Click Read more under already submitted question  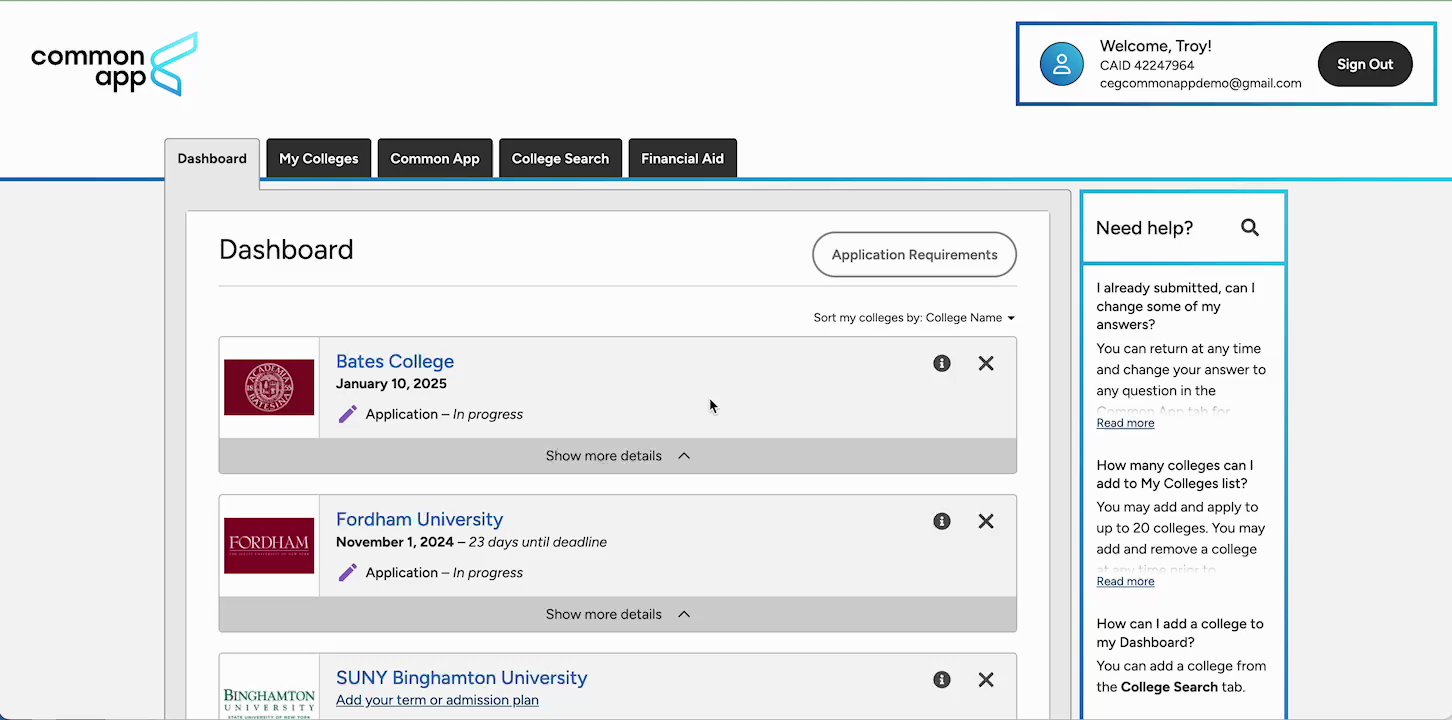tap(1125, 423)
